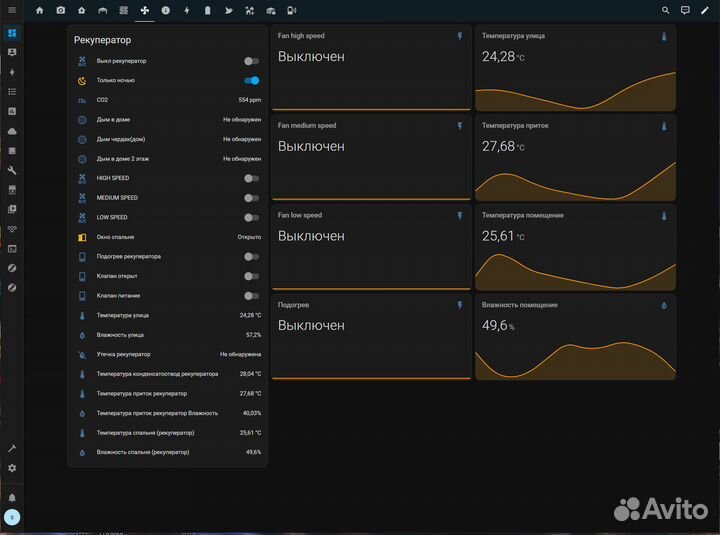
Task: Toggle the Выкл рекуператор switch
Action: pyautogui.click(x=251, y=61)
